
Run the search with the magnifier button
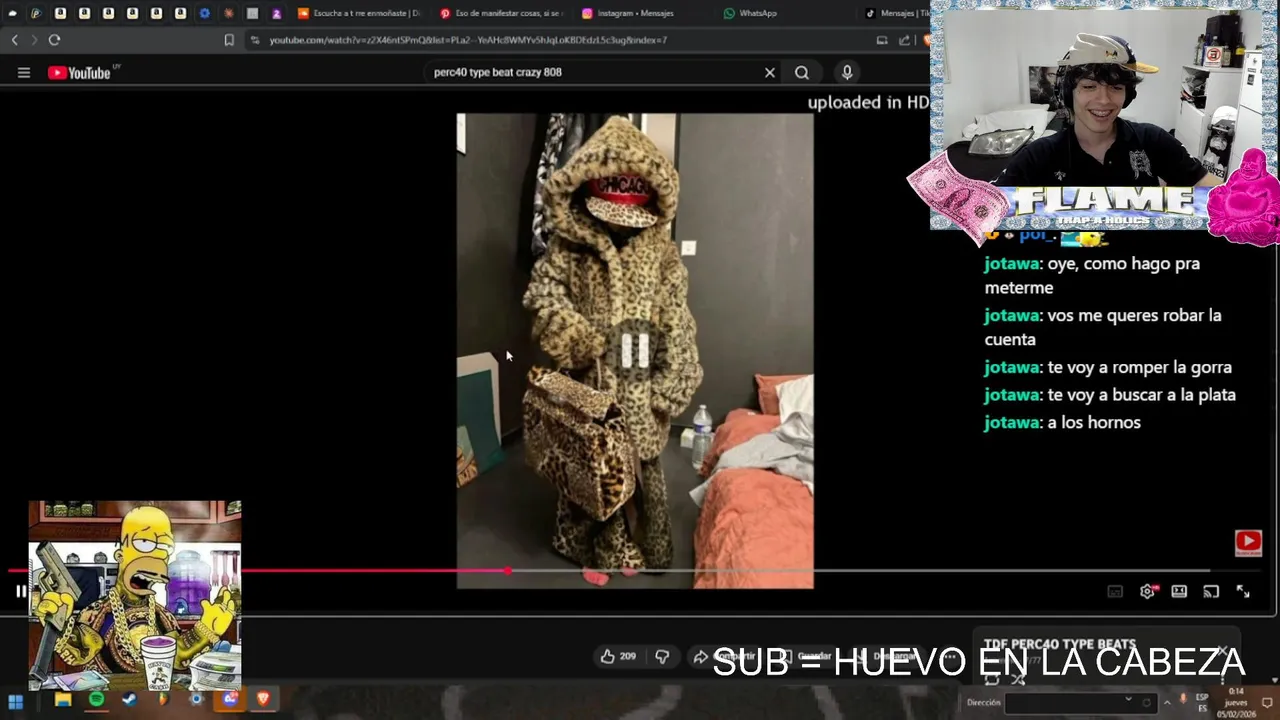(x=802, y=72)
